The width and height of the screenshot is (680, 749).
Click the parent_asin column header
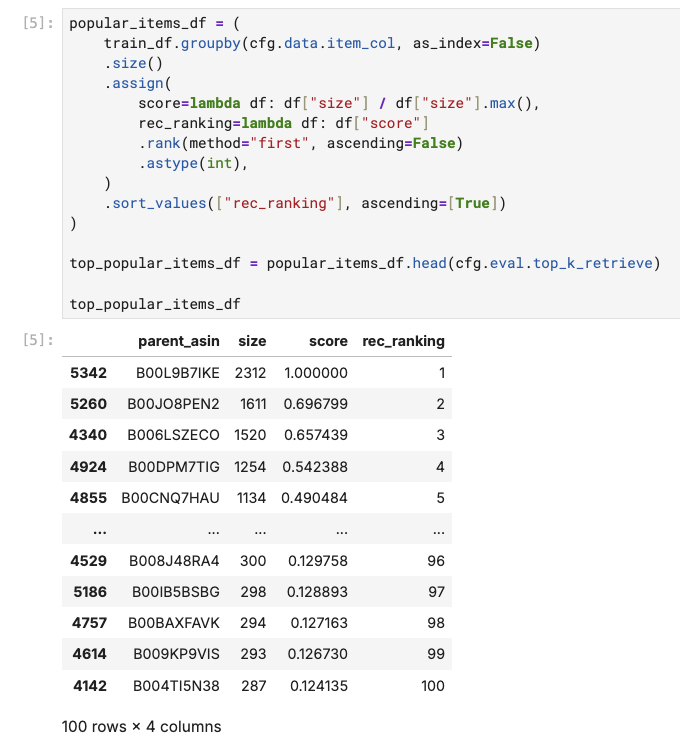point(179,342)
